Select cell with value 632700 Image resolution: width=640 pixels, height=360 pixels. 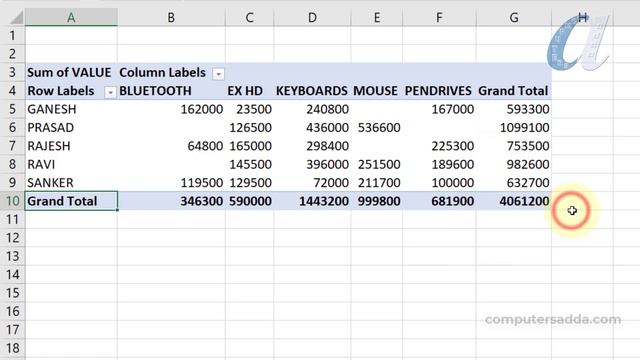tap(514, 182)
